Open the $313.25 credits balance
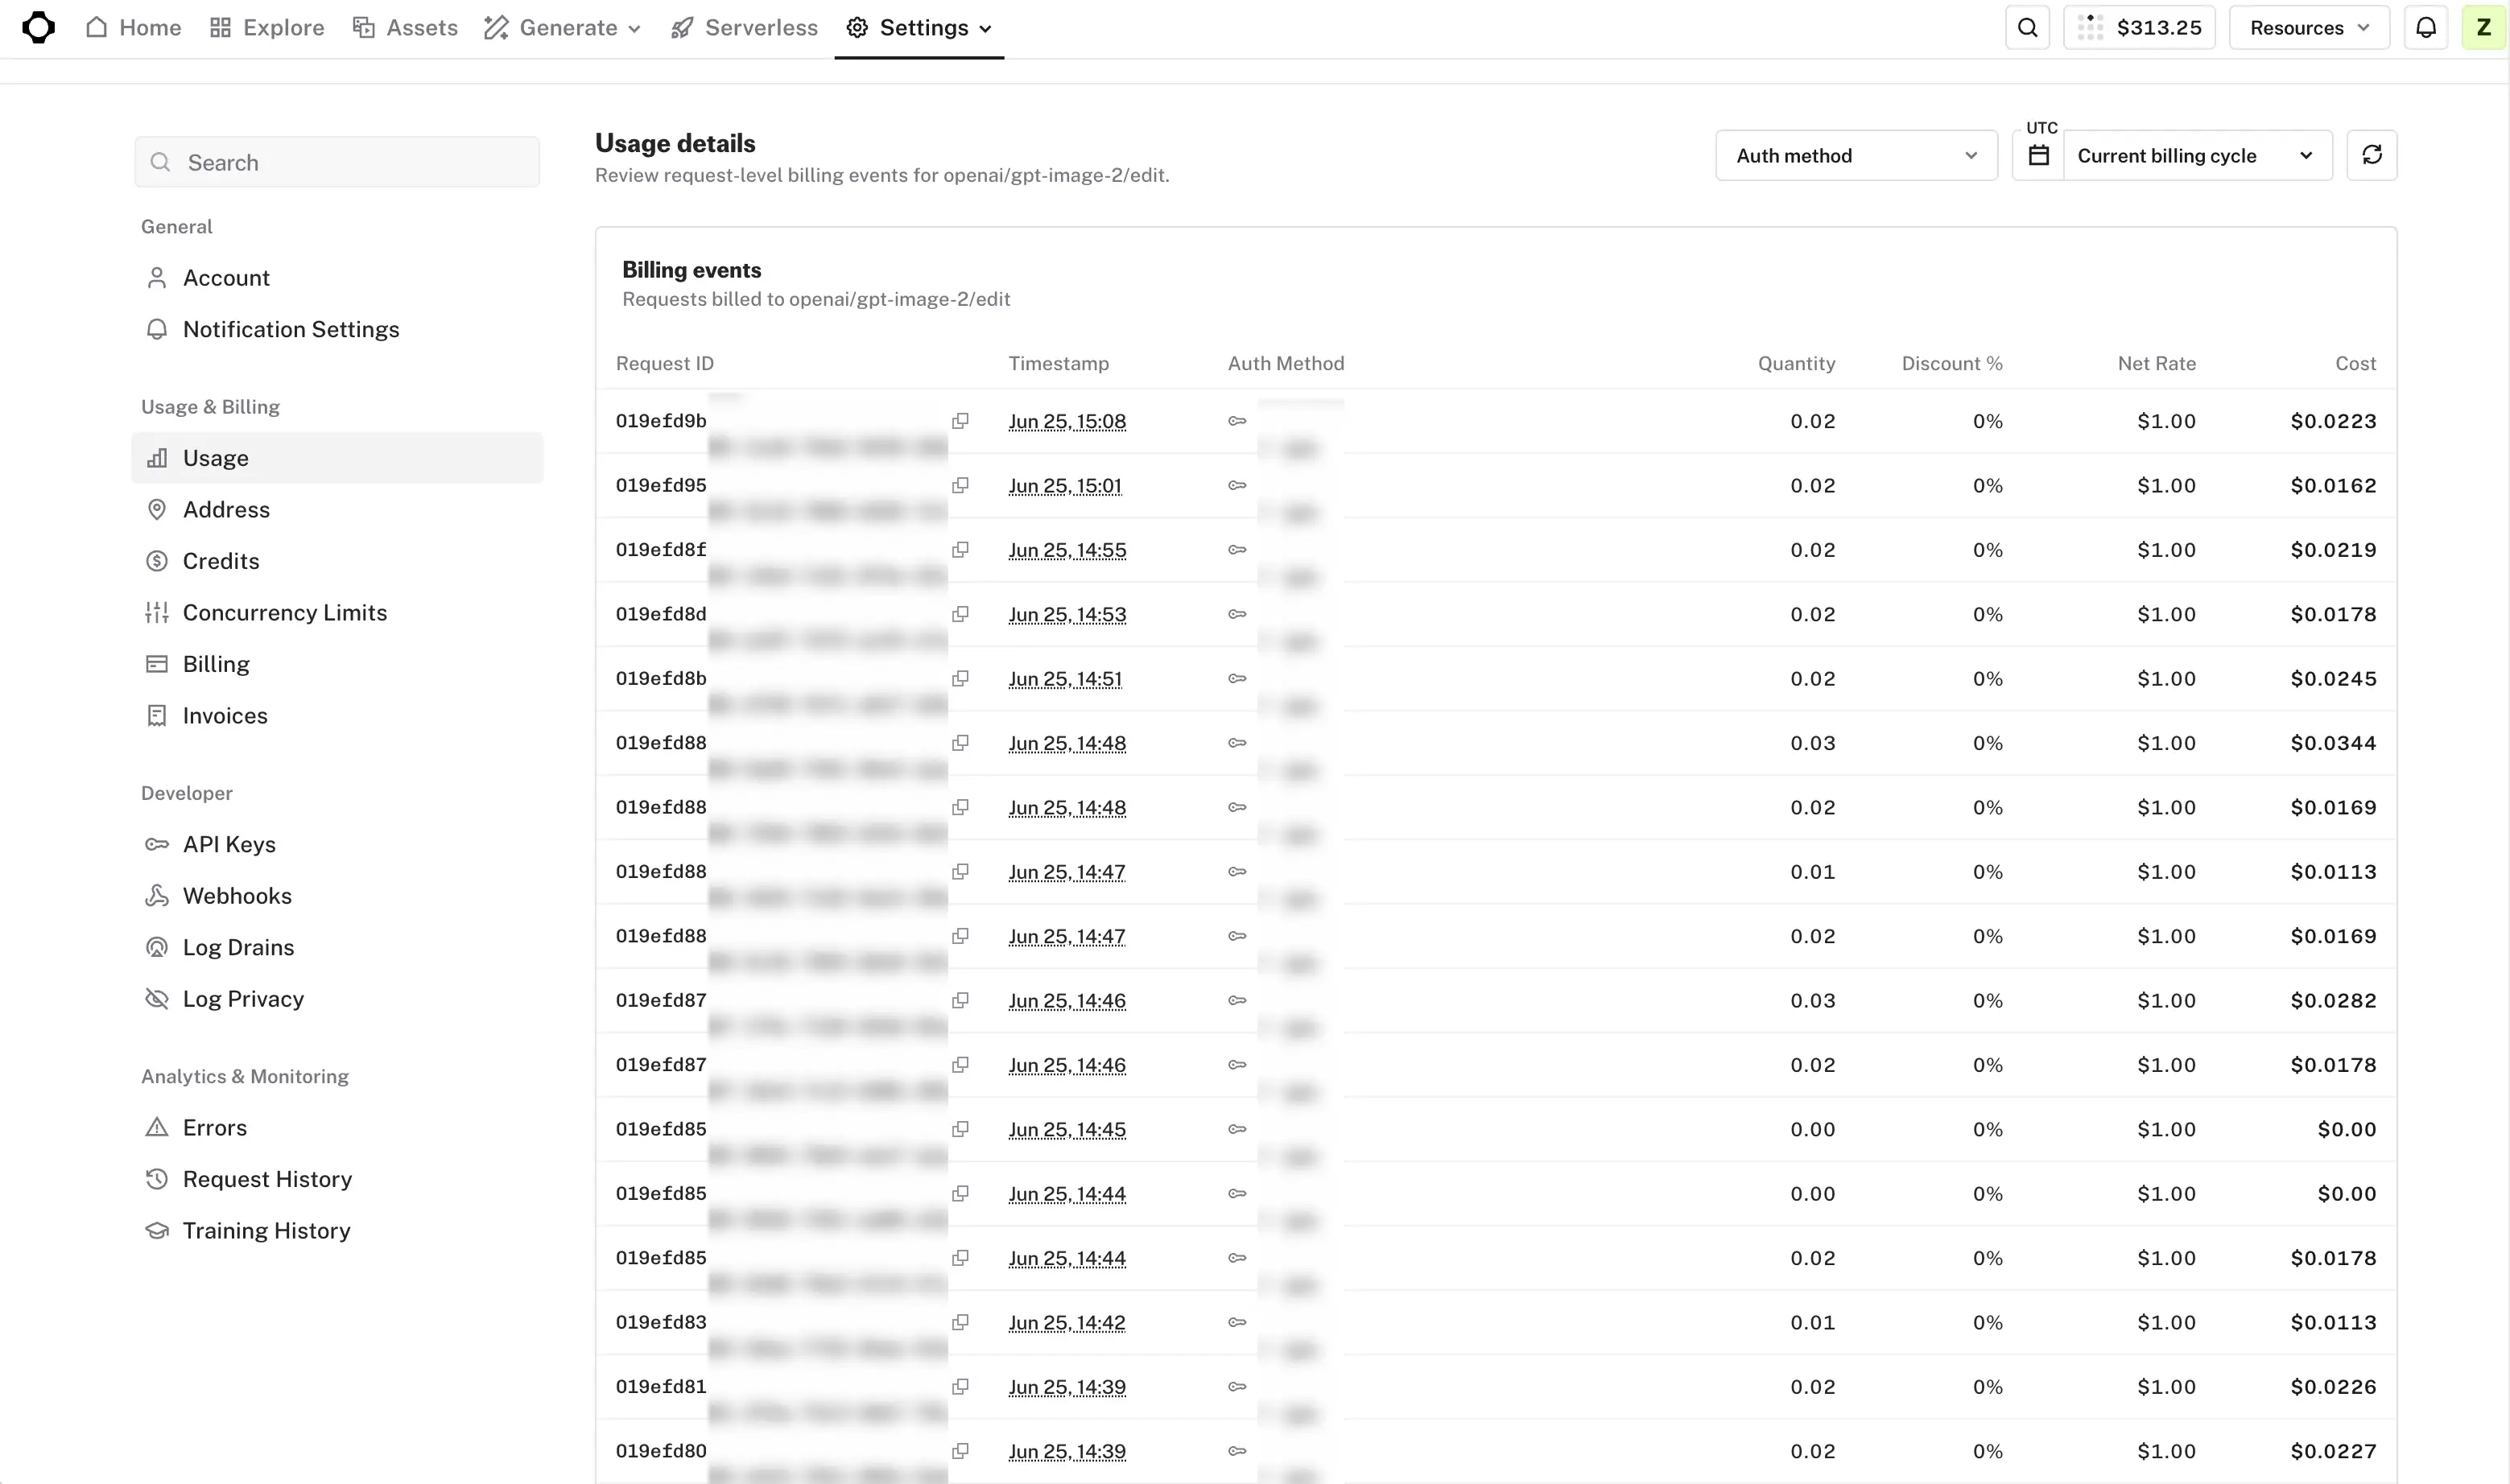 pyautogui.click(x=2139, y=27)
